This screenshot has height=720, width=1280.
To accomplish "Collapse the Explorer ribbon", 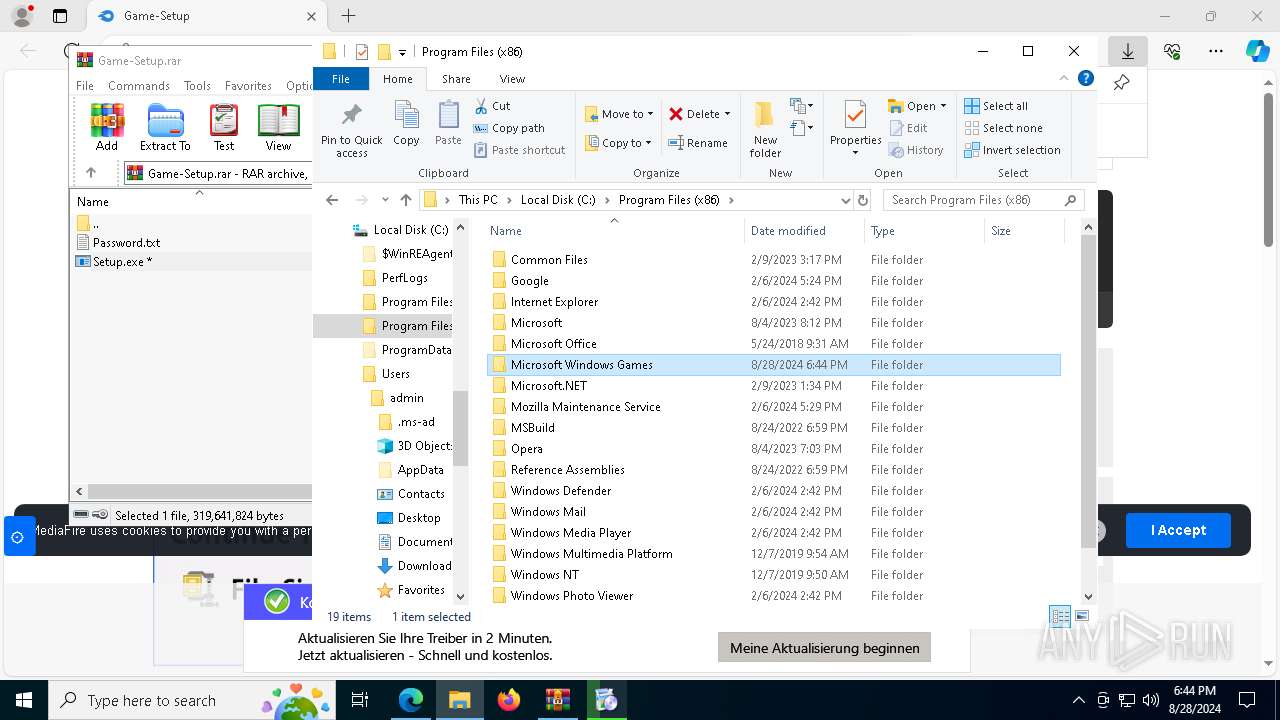I will tap(1064, 78).
